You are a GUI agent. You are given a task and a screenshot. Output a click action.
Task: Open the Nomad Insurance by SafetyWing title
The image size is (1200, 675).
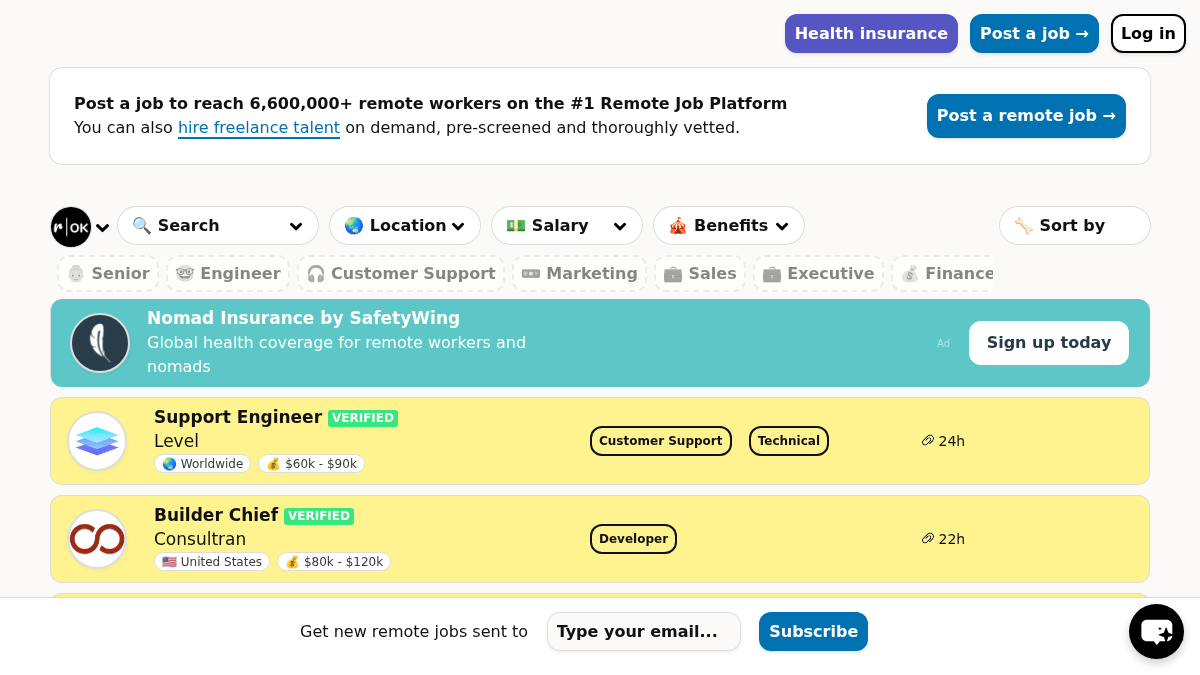coord(304,318)
